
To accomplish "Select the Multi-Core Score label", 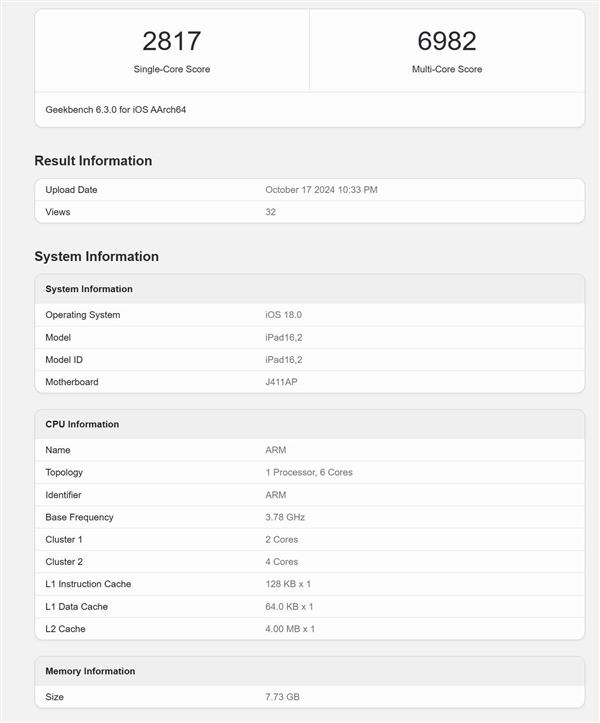I will click(x=446, y=69).
